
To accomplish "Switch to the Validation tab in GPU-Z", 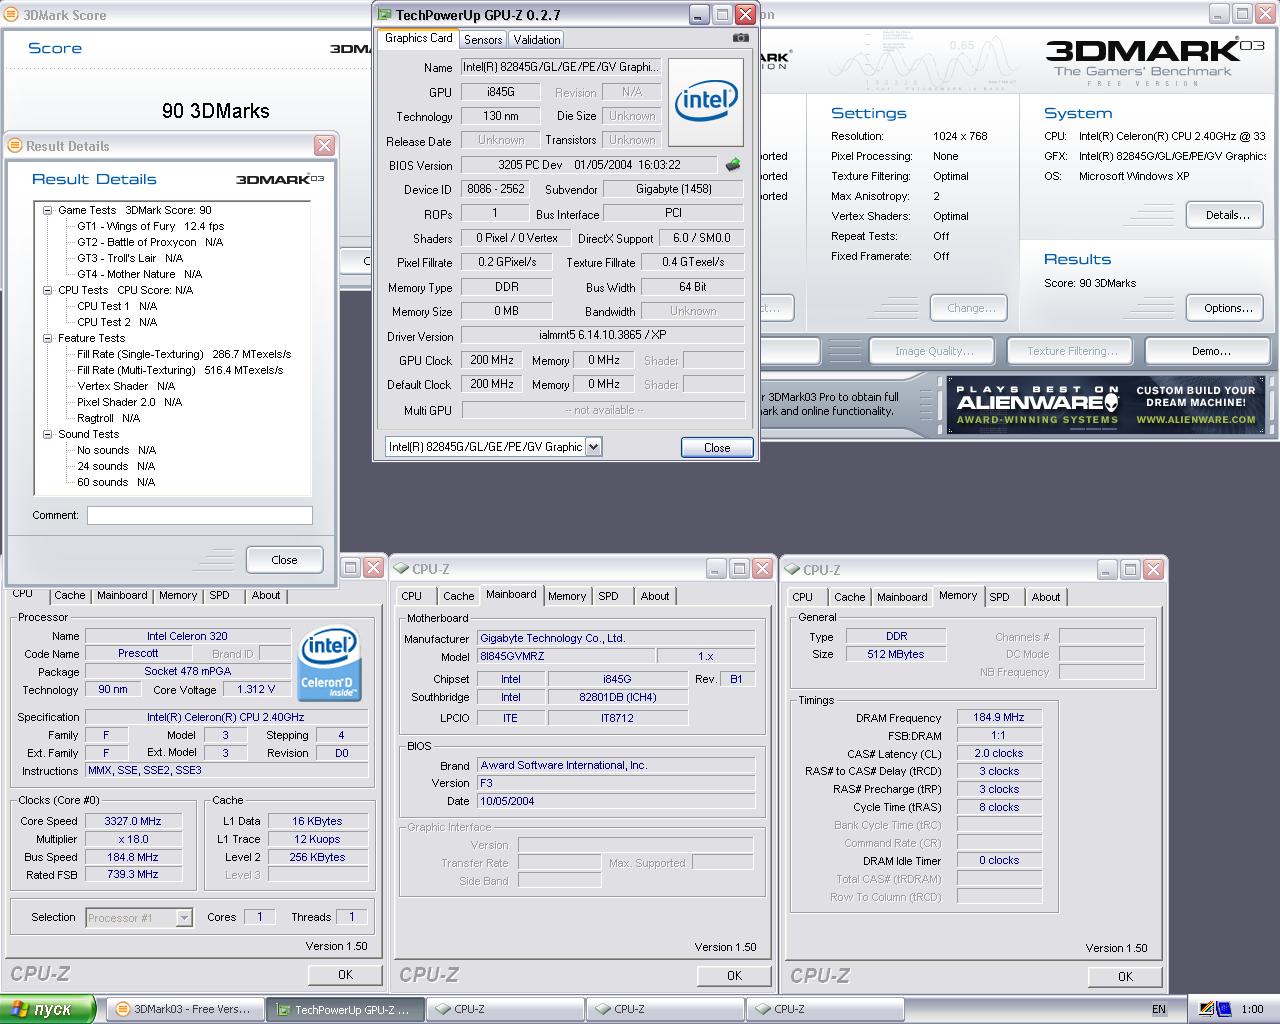I will click(537, 40).
